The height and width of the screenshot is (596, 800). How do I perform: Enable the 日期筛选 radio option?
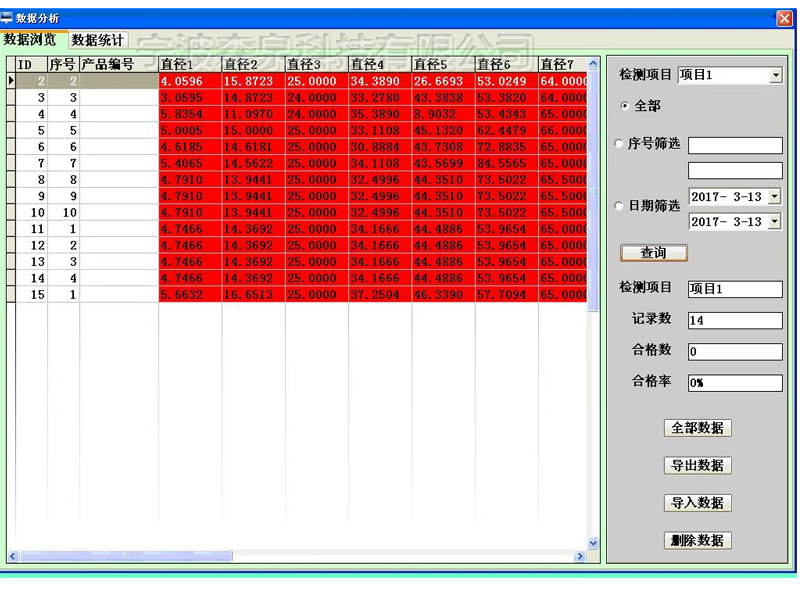point(620,206)
